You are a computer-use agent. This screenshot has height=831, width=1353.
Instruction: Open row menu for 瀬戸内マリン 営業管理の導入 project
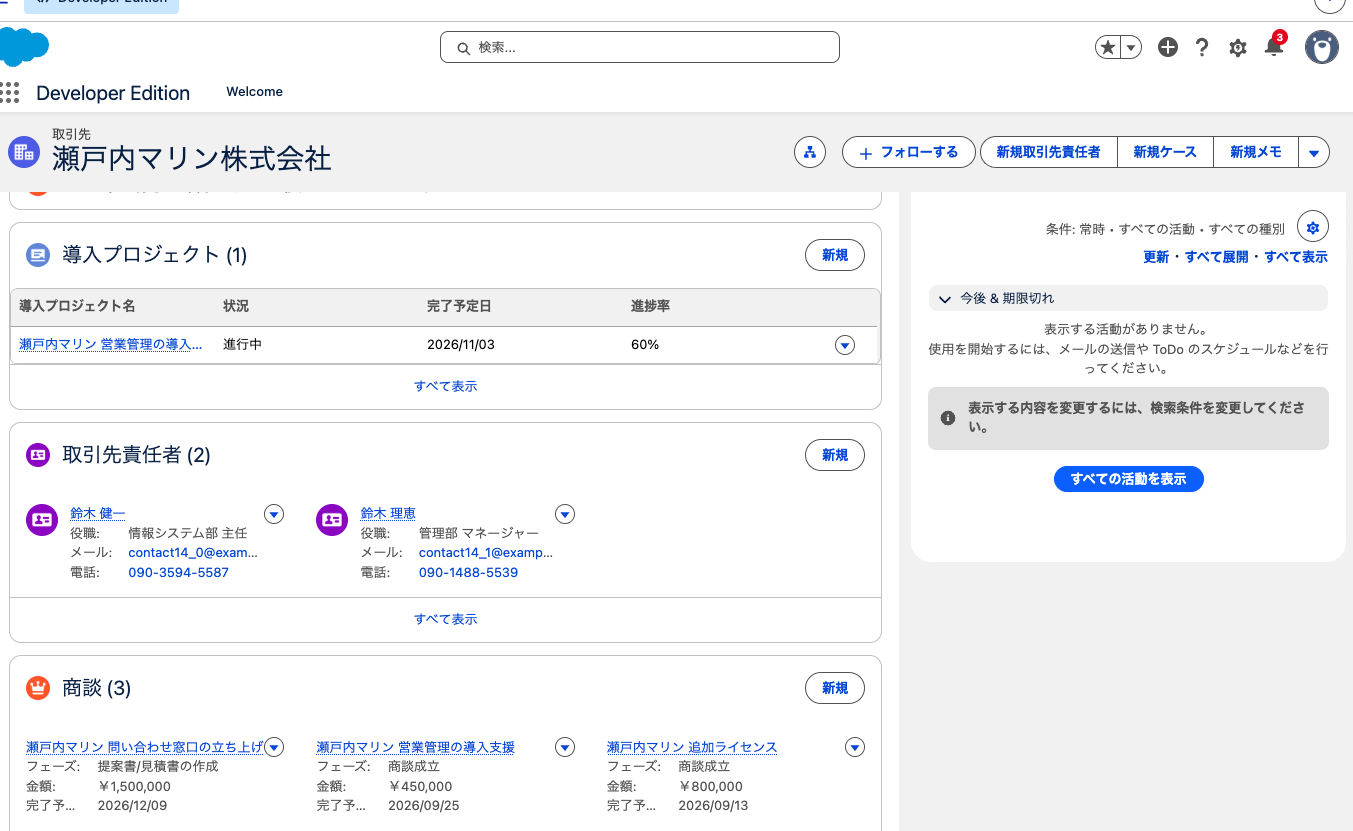(845, 345)
